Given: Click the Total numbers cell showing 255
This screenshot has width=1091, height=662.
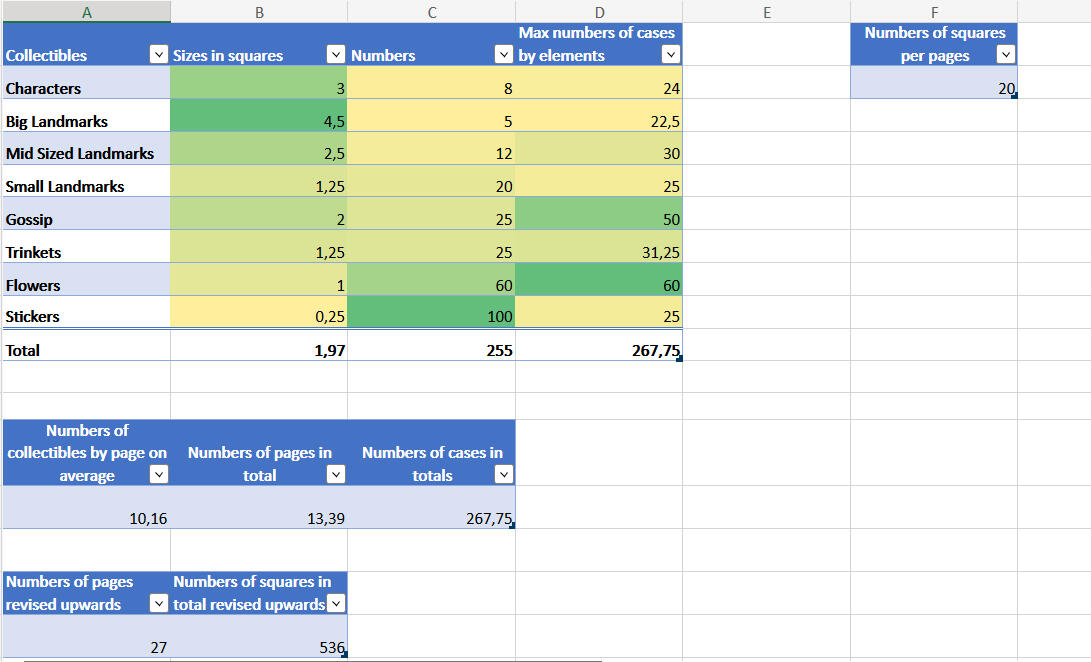Looking at the screenshot, I should [x=431, y=351].
